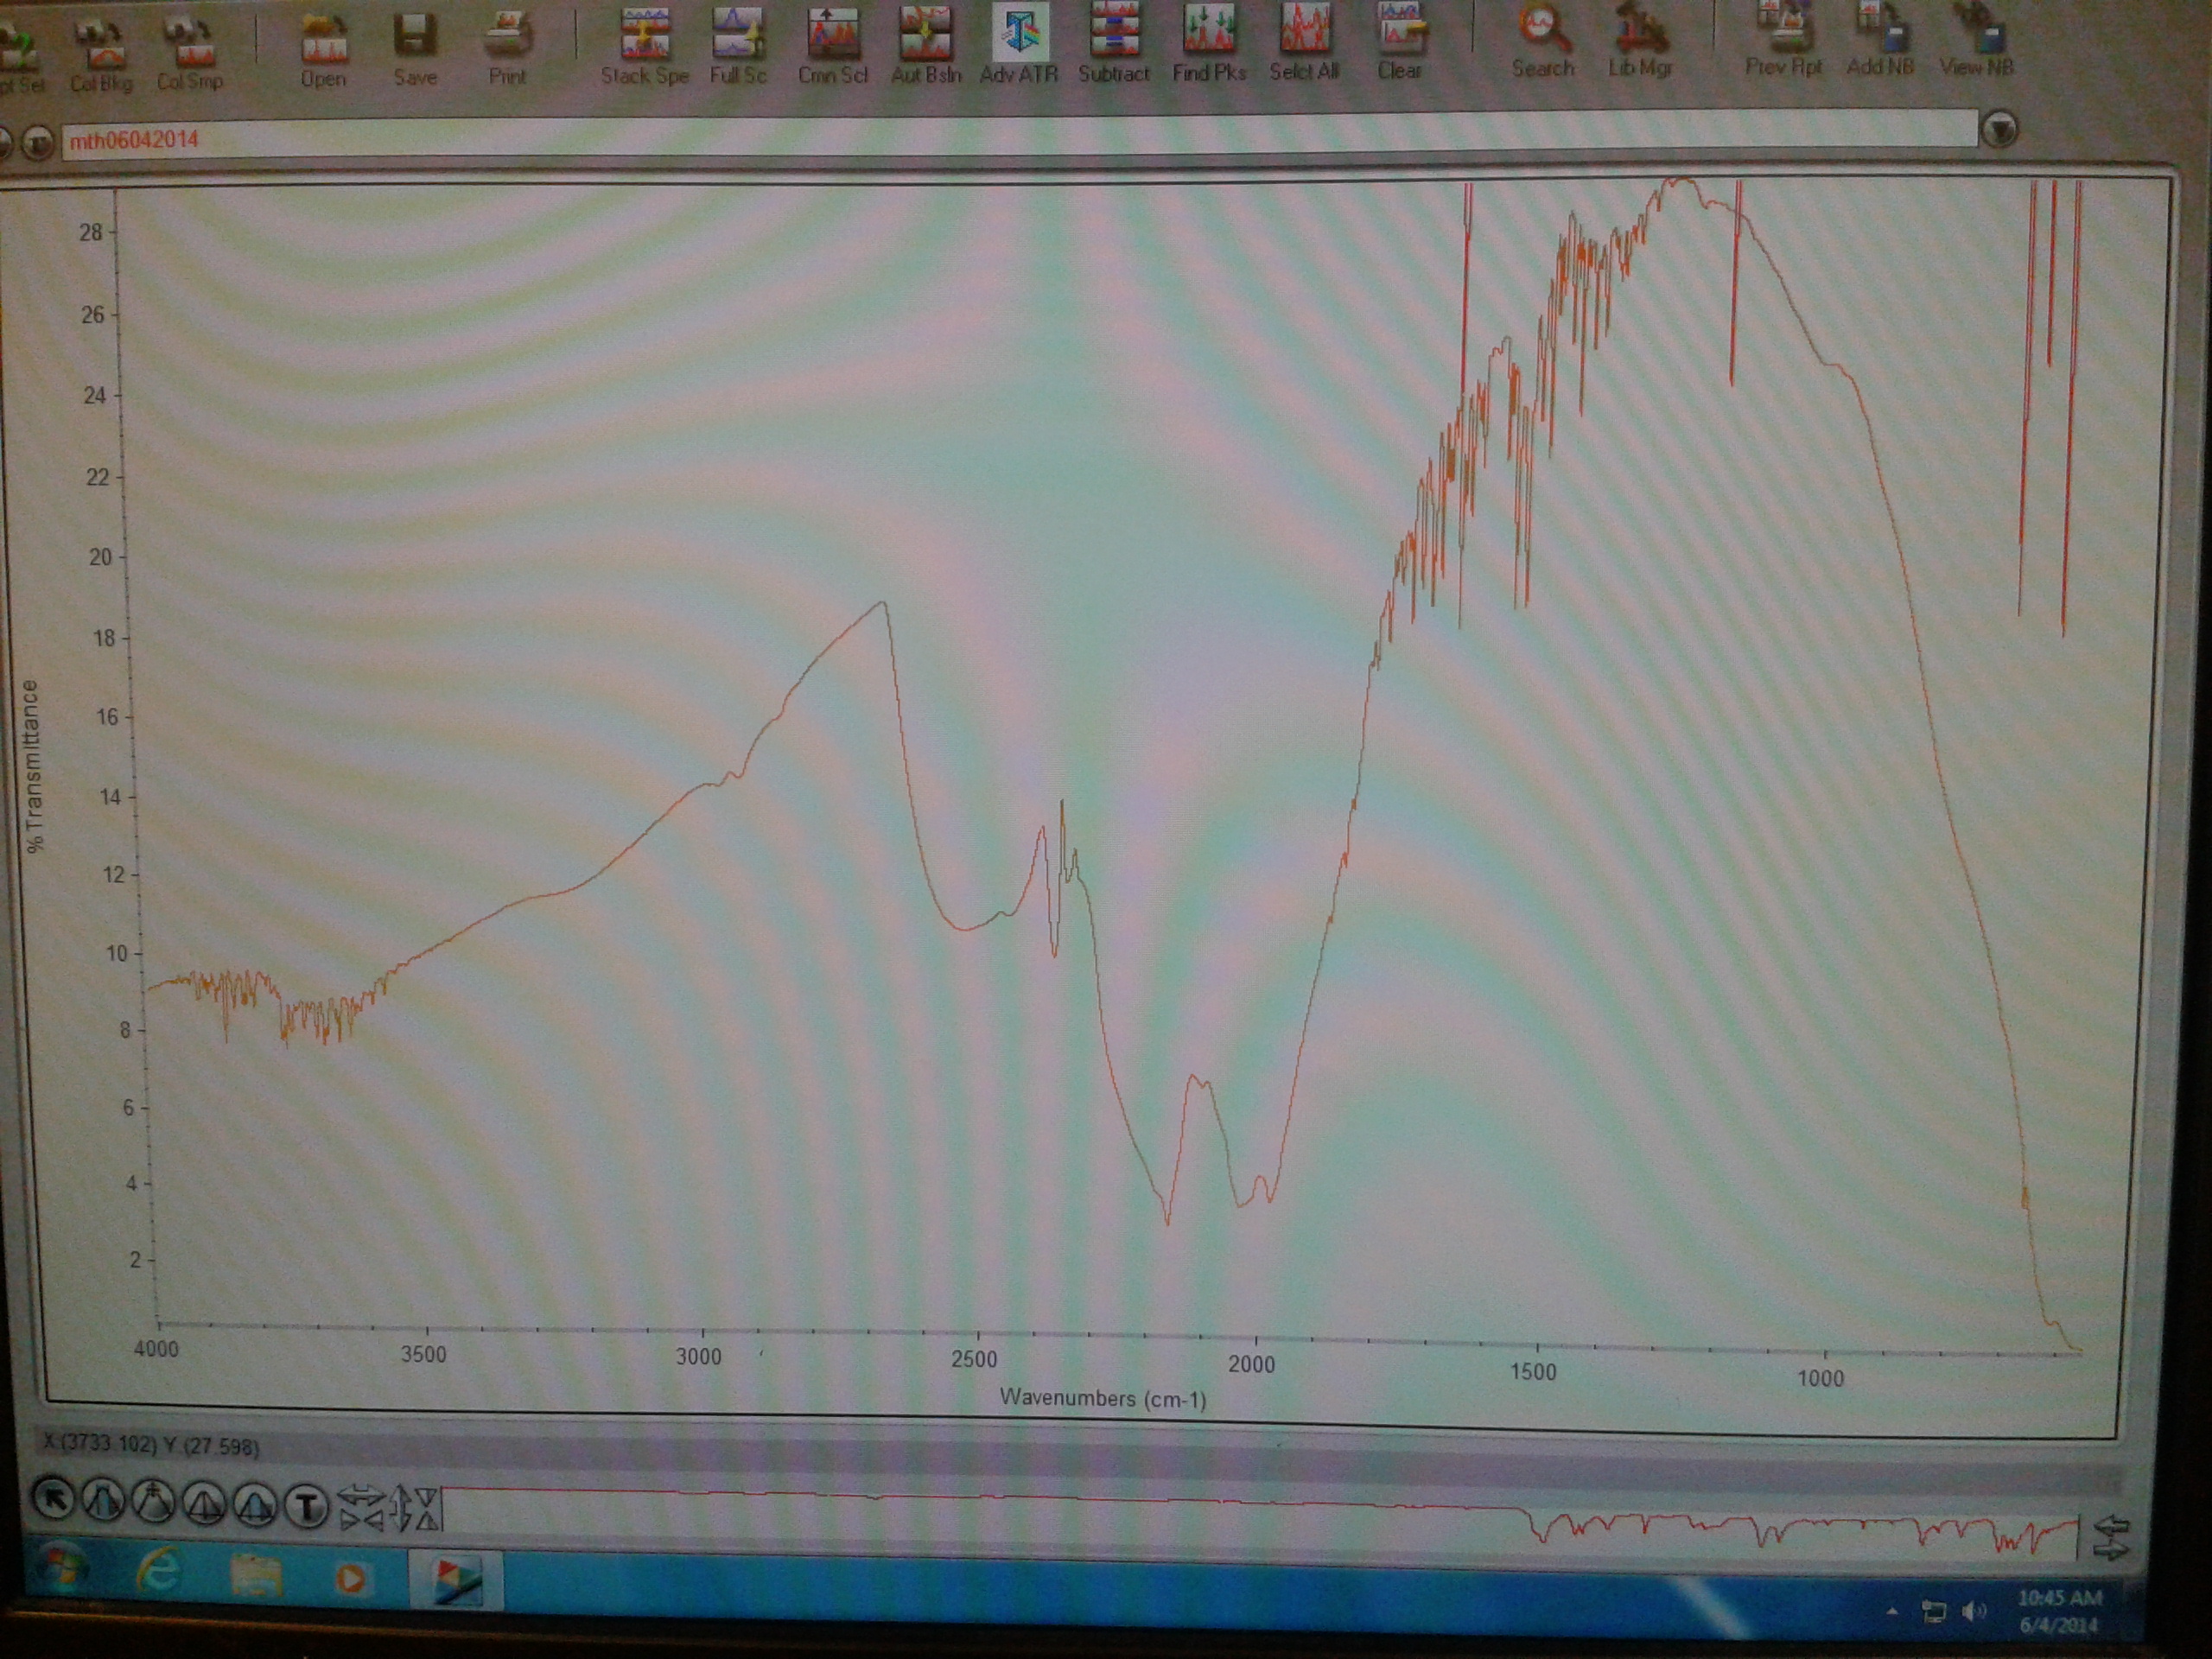
Task: Activate the T text annotation tool
Action: 307,1506
